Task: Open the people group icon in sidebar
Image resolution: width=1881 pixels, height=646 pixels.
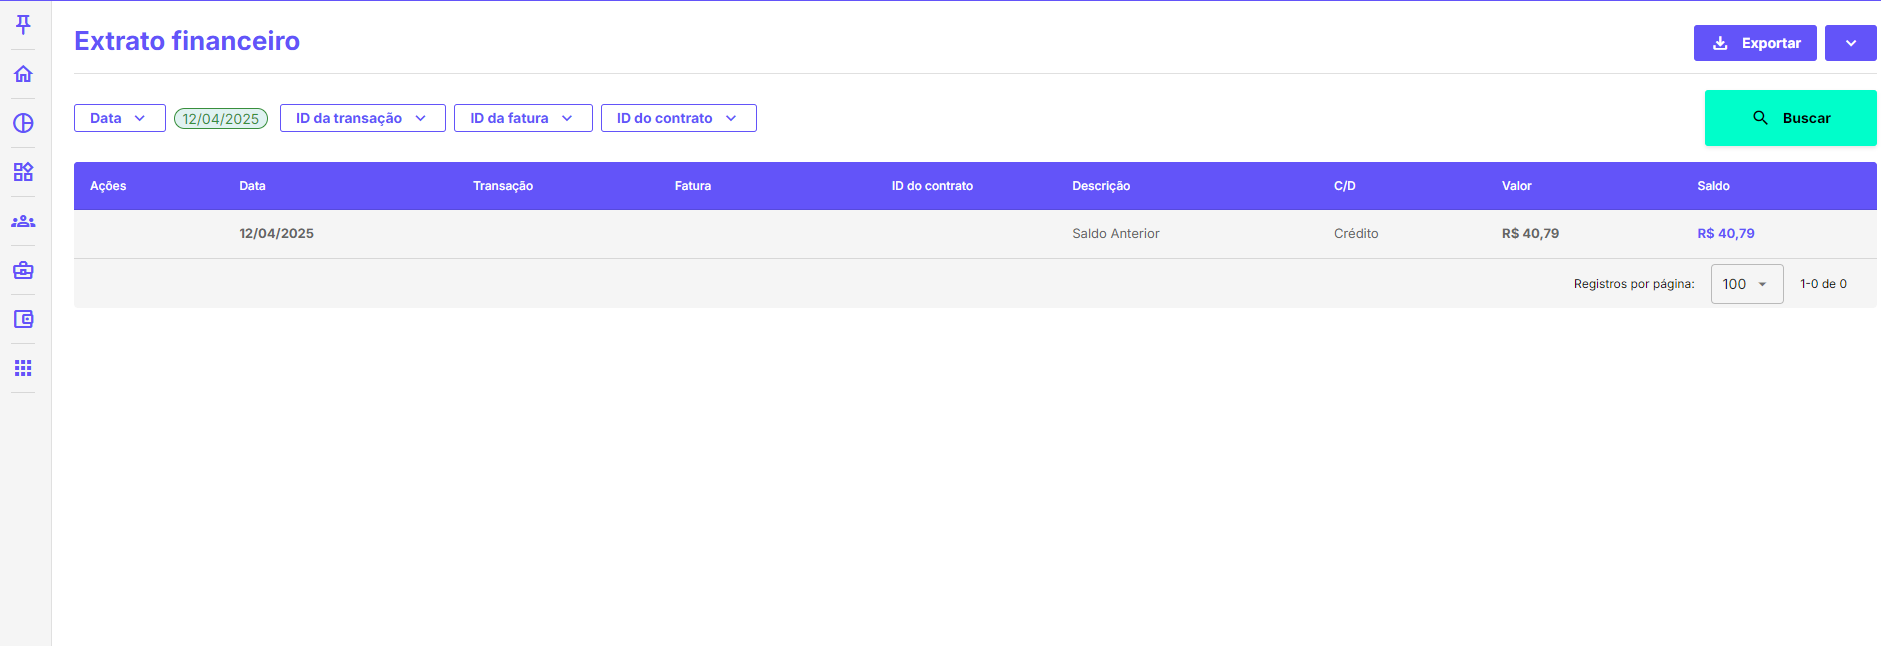Action: [x=23, y=221]
